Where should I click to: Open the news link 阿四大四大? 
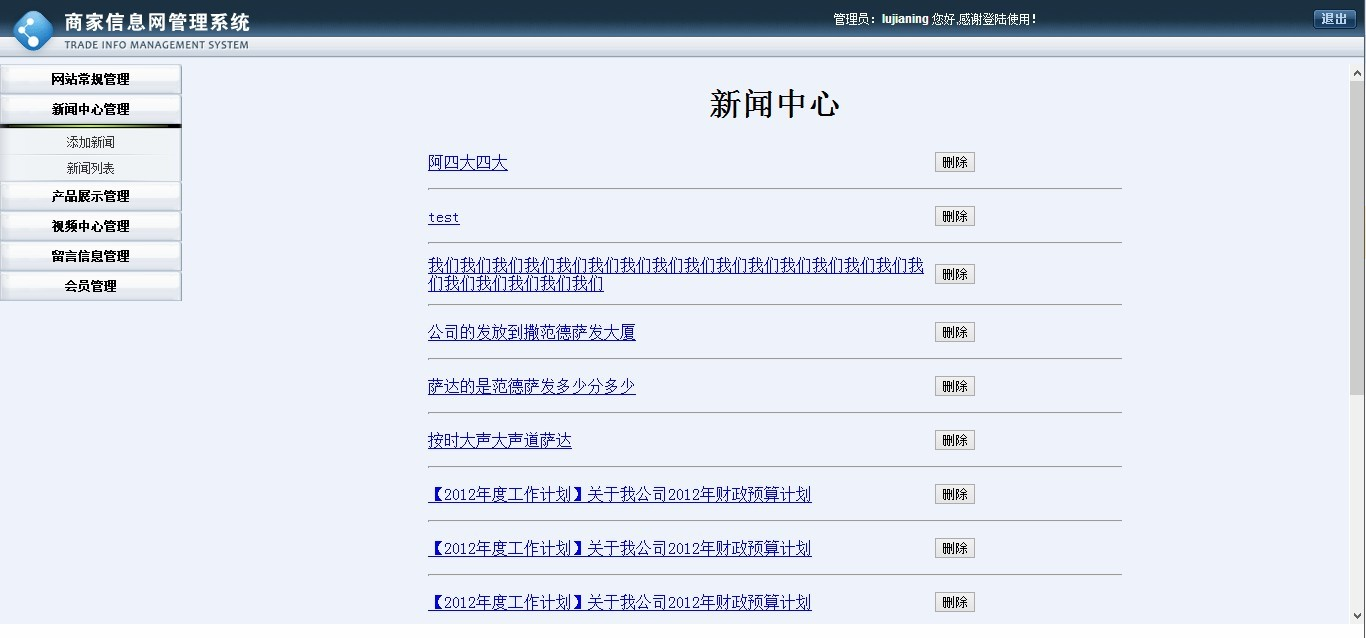(468, 163)
